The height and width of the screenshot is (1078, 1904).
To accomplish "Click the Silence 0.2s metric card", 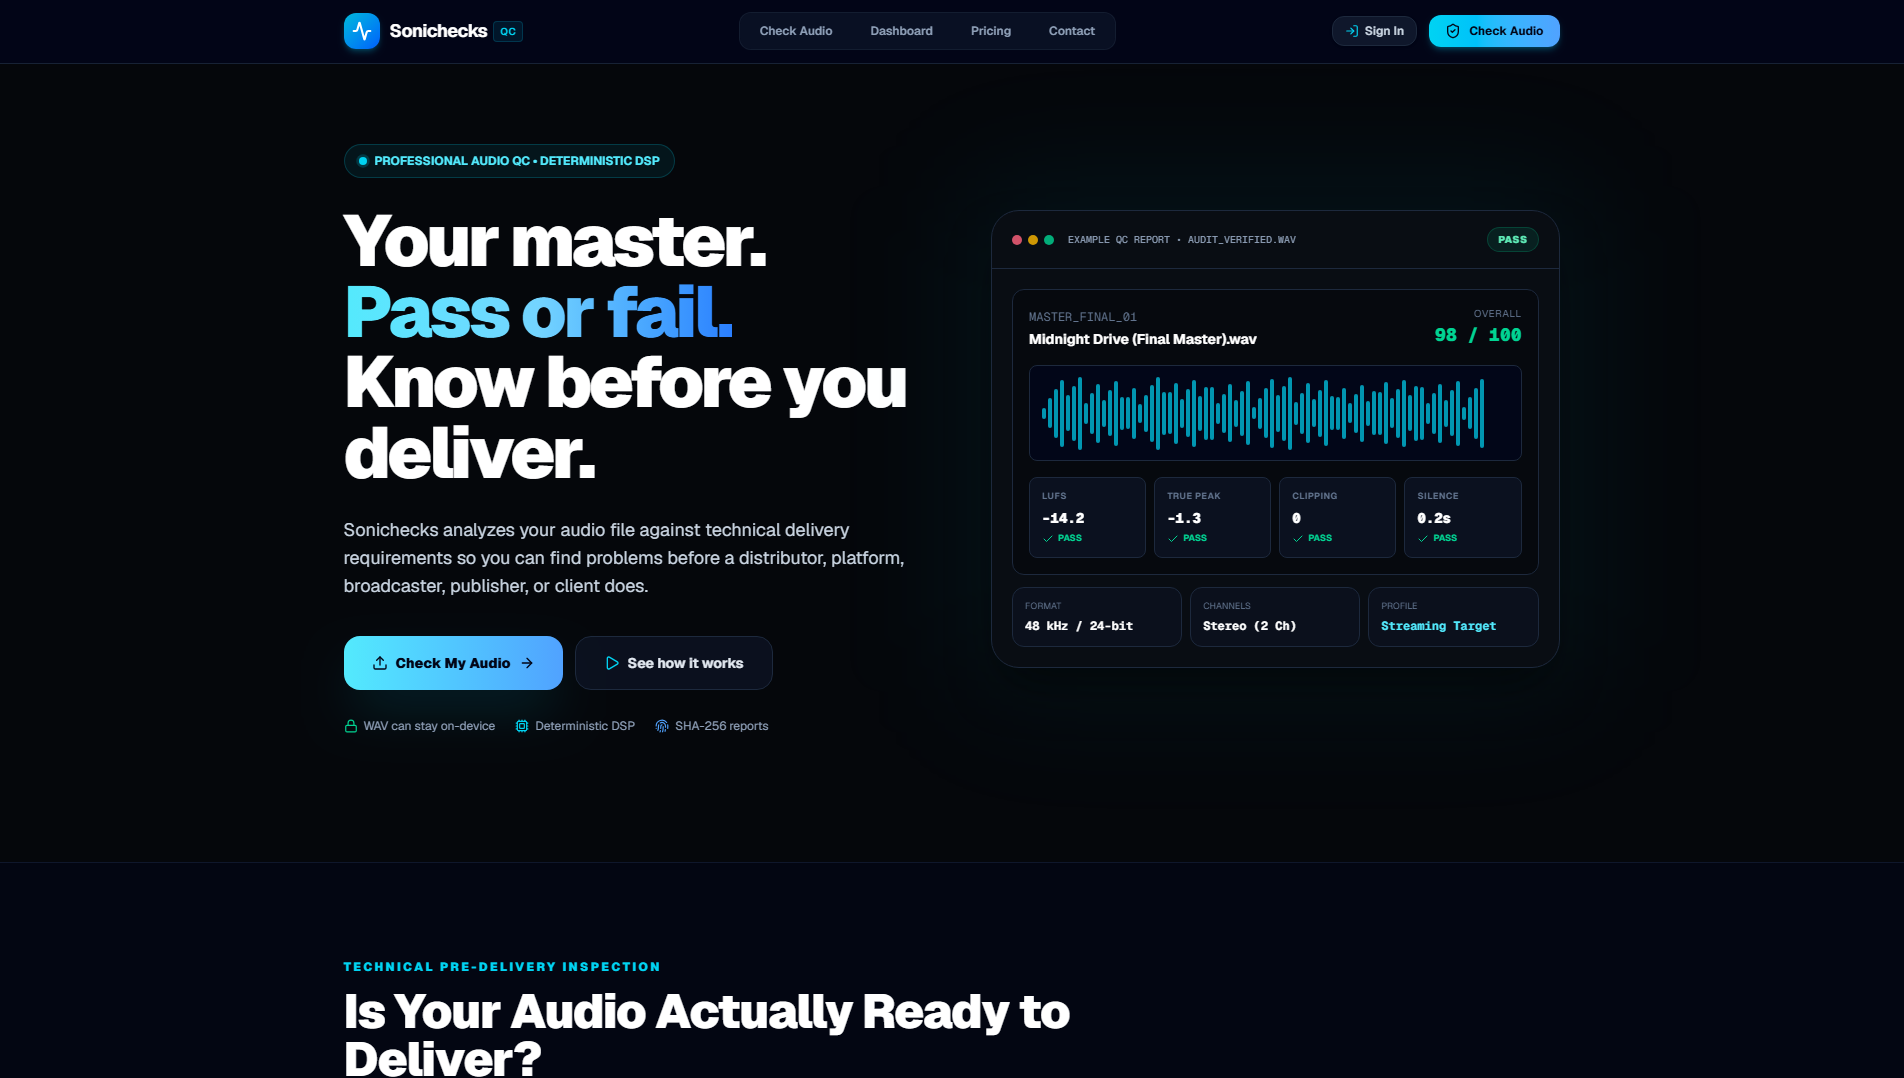I will (x=1463, y=517).
